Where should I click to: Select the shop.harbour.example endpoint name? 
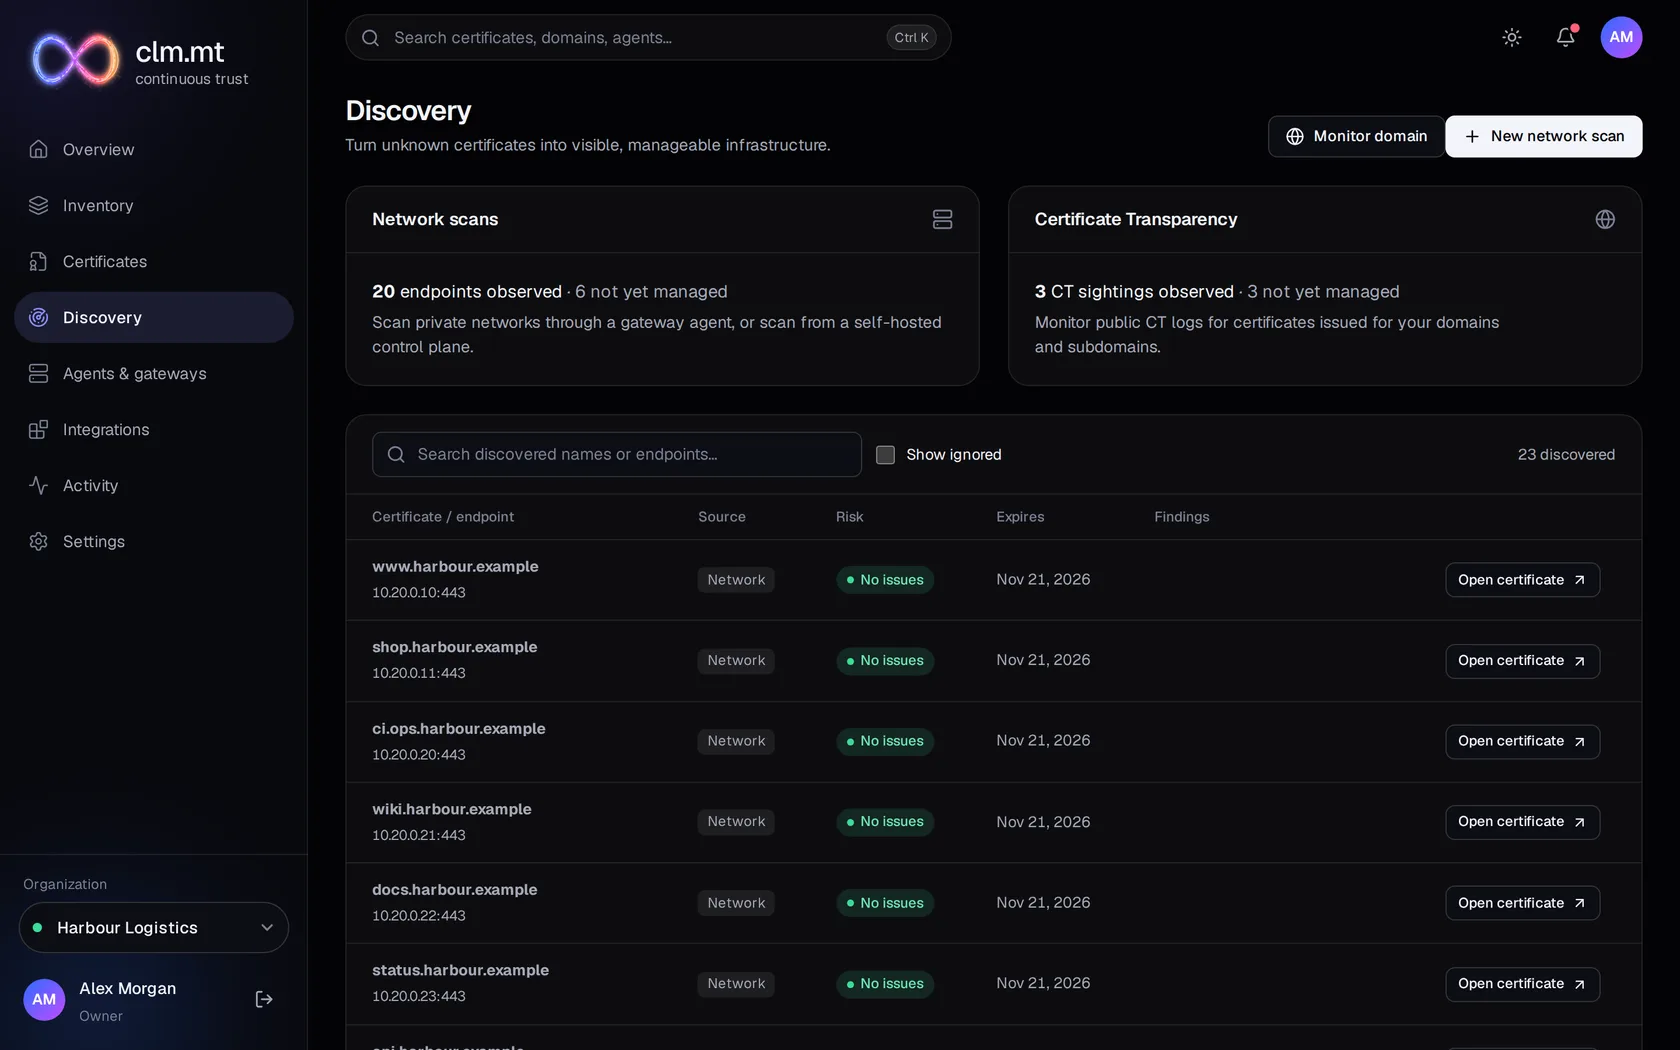coord(455,647)
